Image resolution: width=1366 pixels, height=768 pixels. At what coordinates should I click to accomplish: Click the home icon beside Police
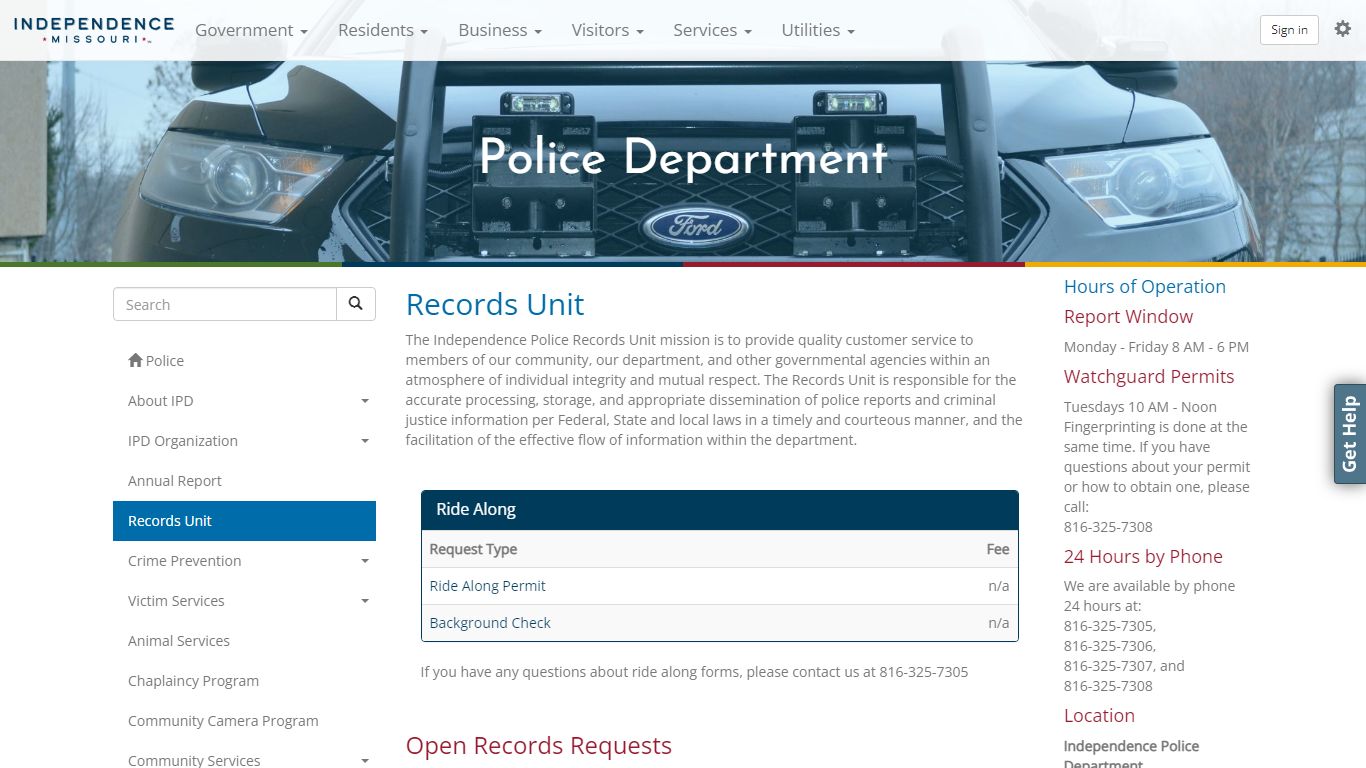coord(135,360)
